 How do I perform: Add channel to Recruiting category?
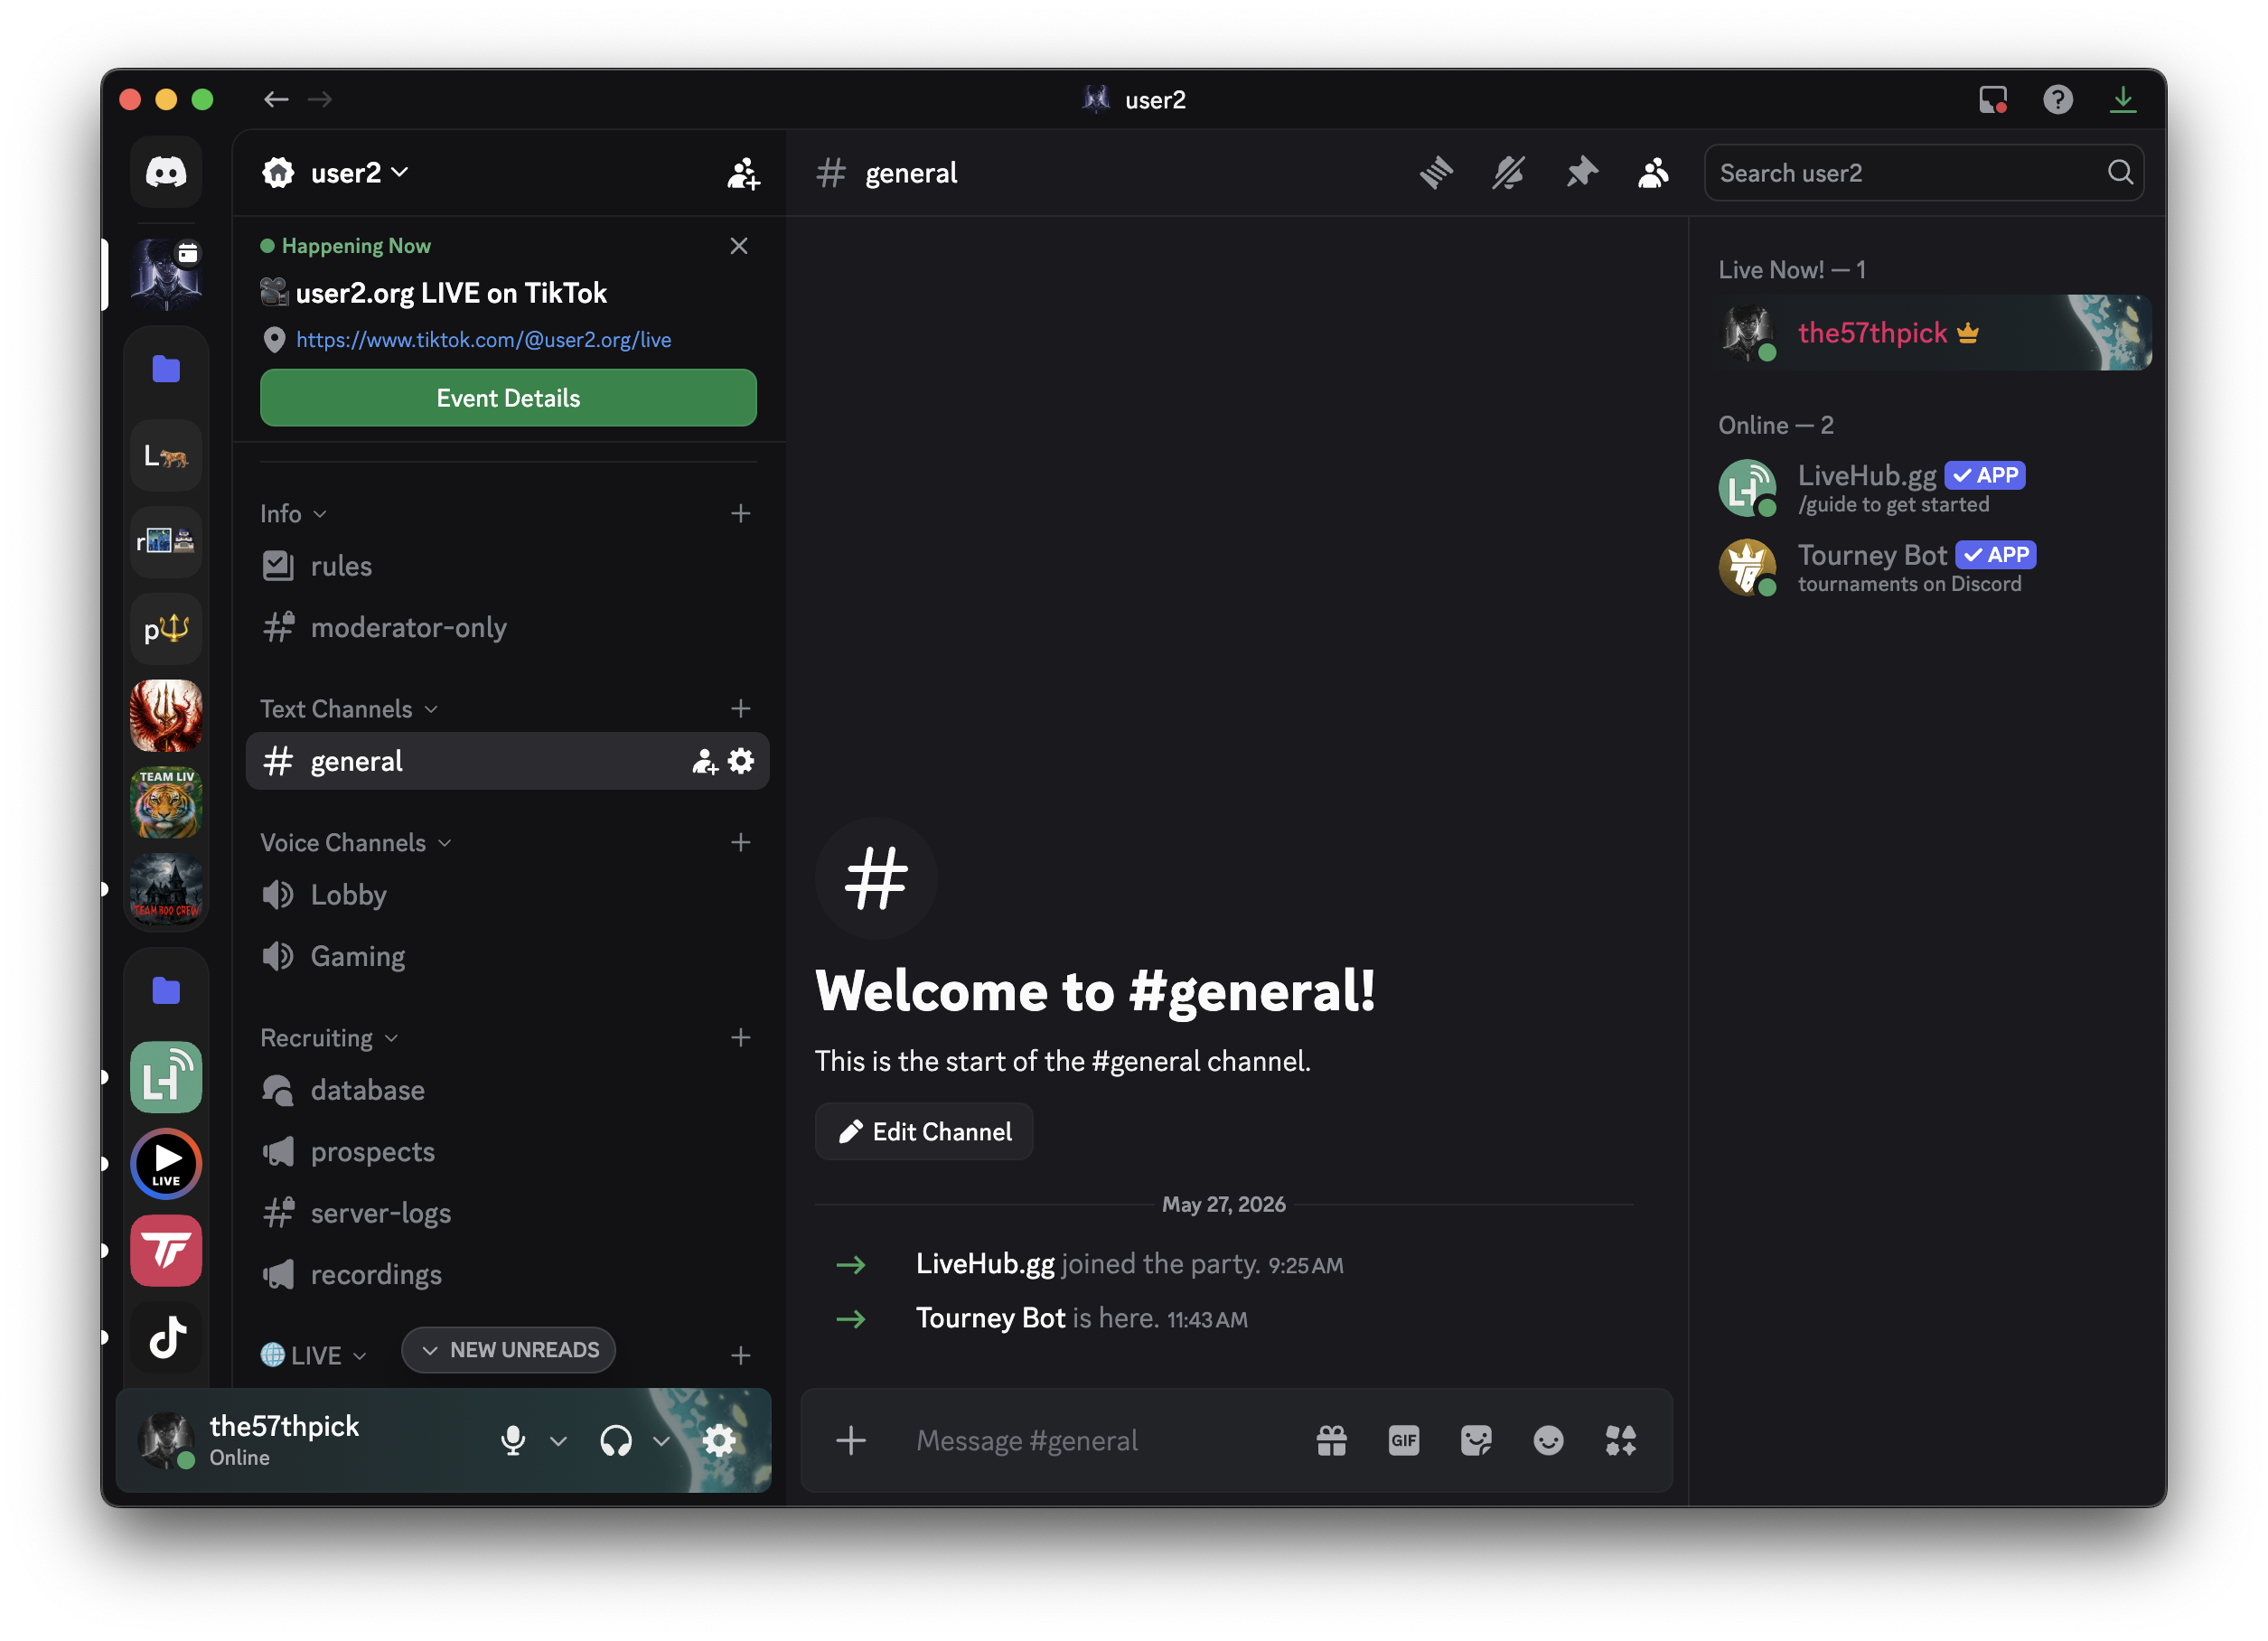point(741,1037)
